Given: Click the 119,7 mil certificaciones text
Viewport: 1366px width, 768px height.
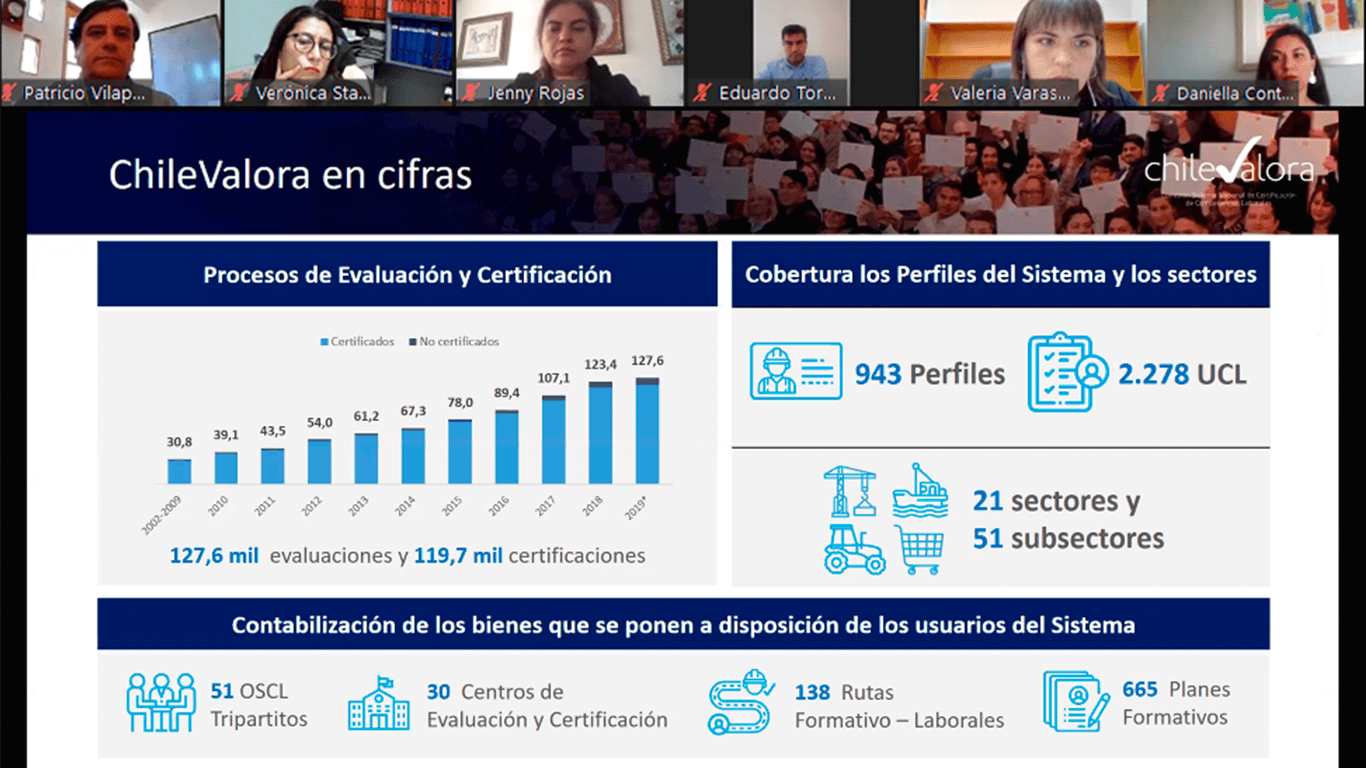Looking at the screenshot, I should coord(530,556).
